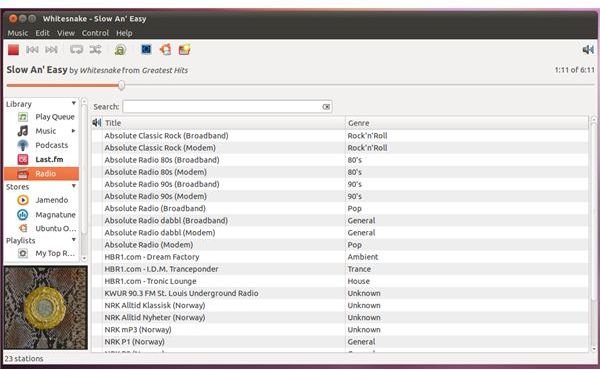Screen dimensions: 600x370
Task: Open the View menu
Action: click(x=66, y=33)
